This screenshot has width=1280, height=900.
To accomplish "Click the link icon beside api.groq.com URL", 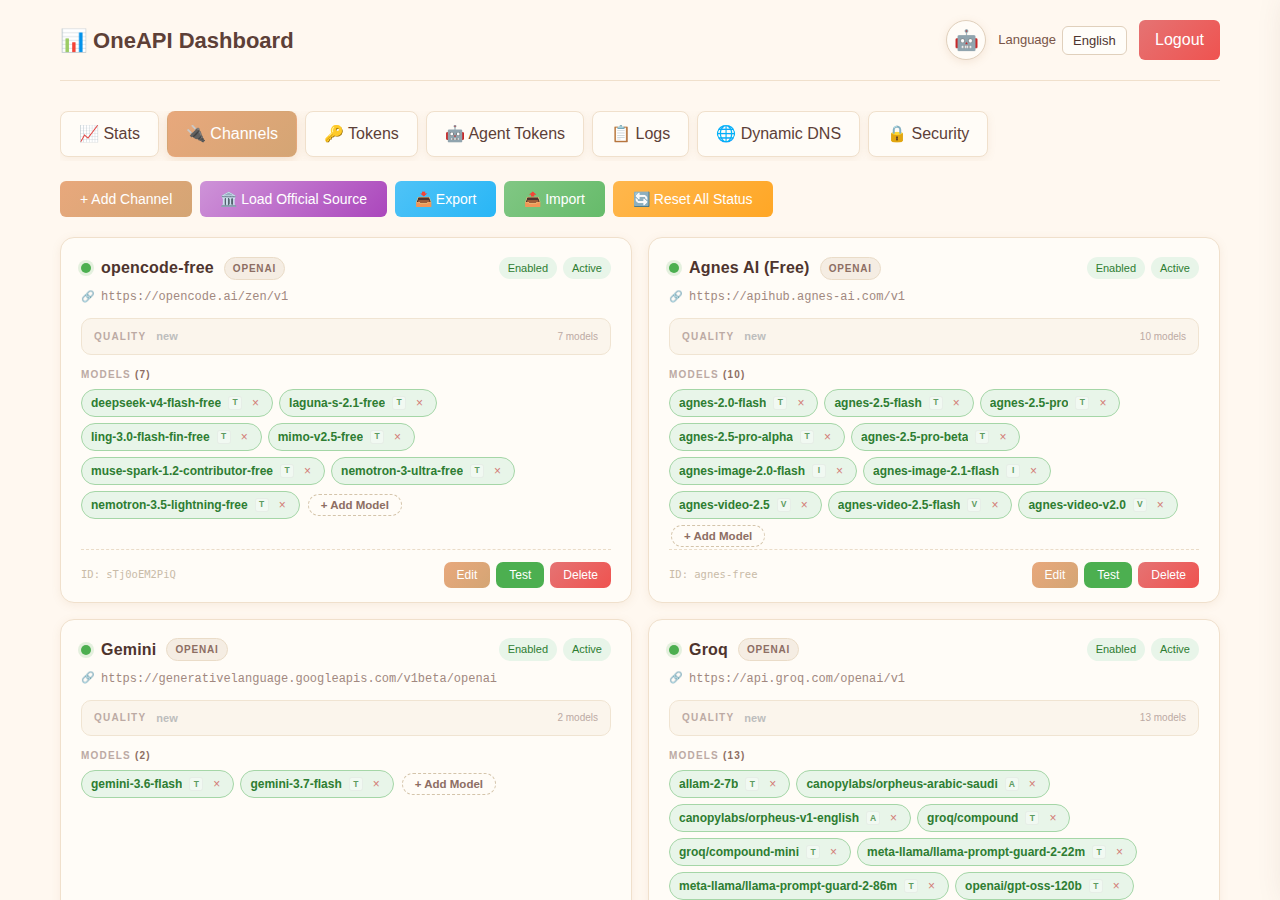I will point(676,678).
